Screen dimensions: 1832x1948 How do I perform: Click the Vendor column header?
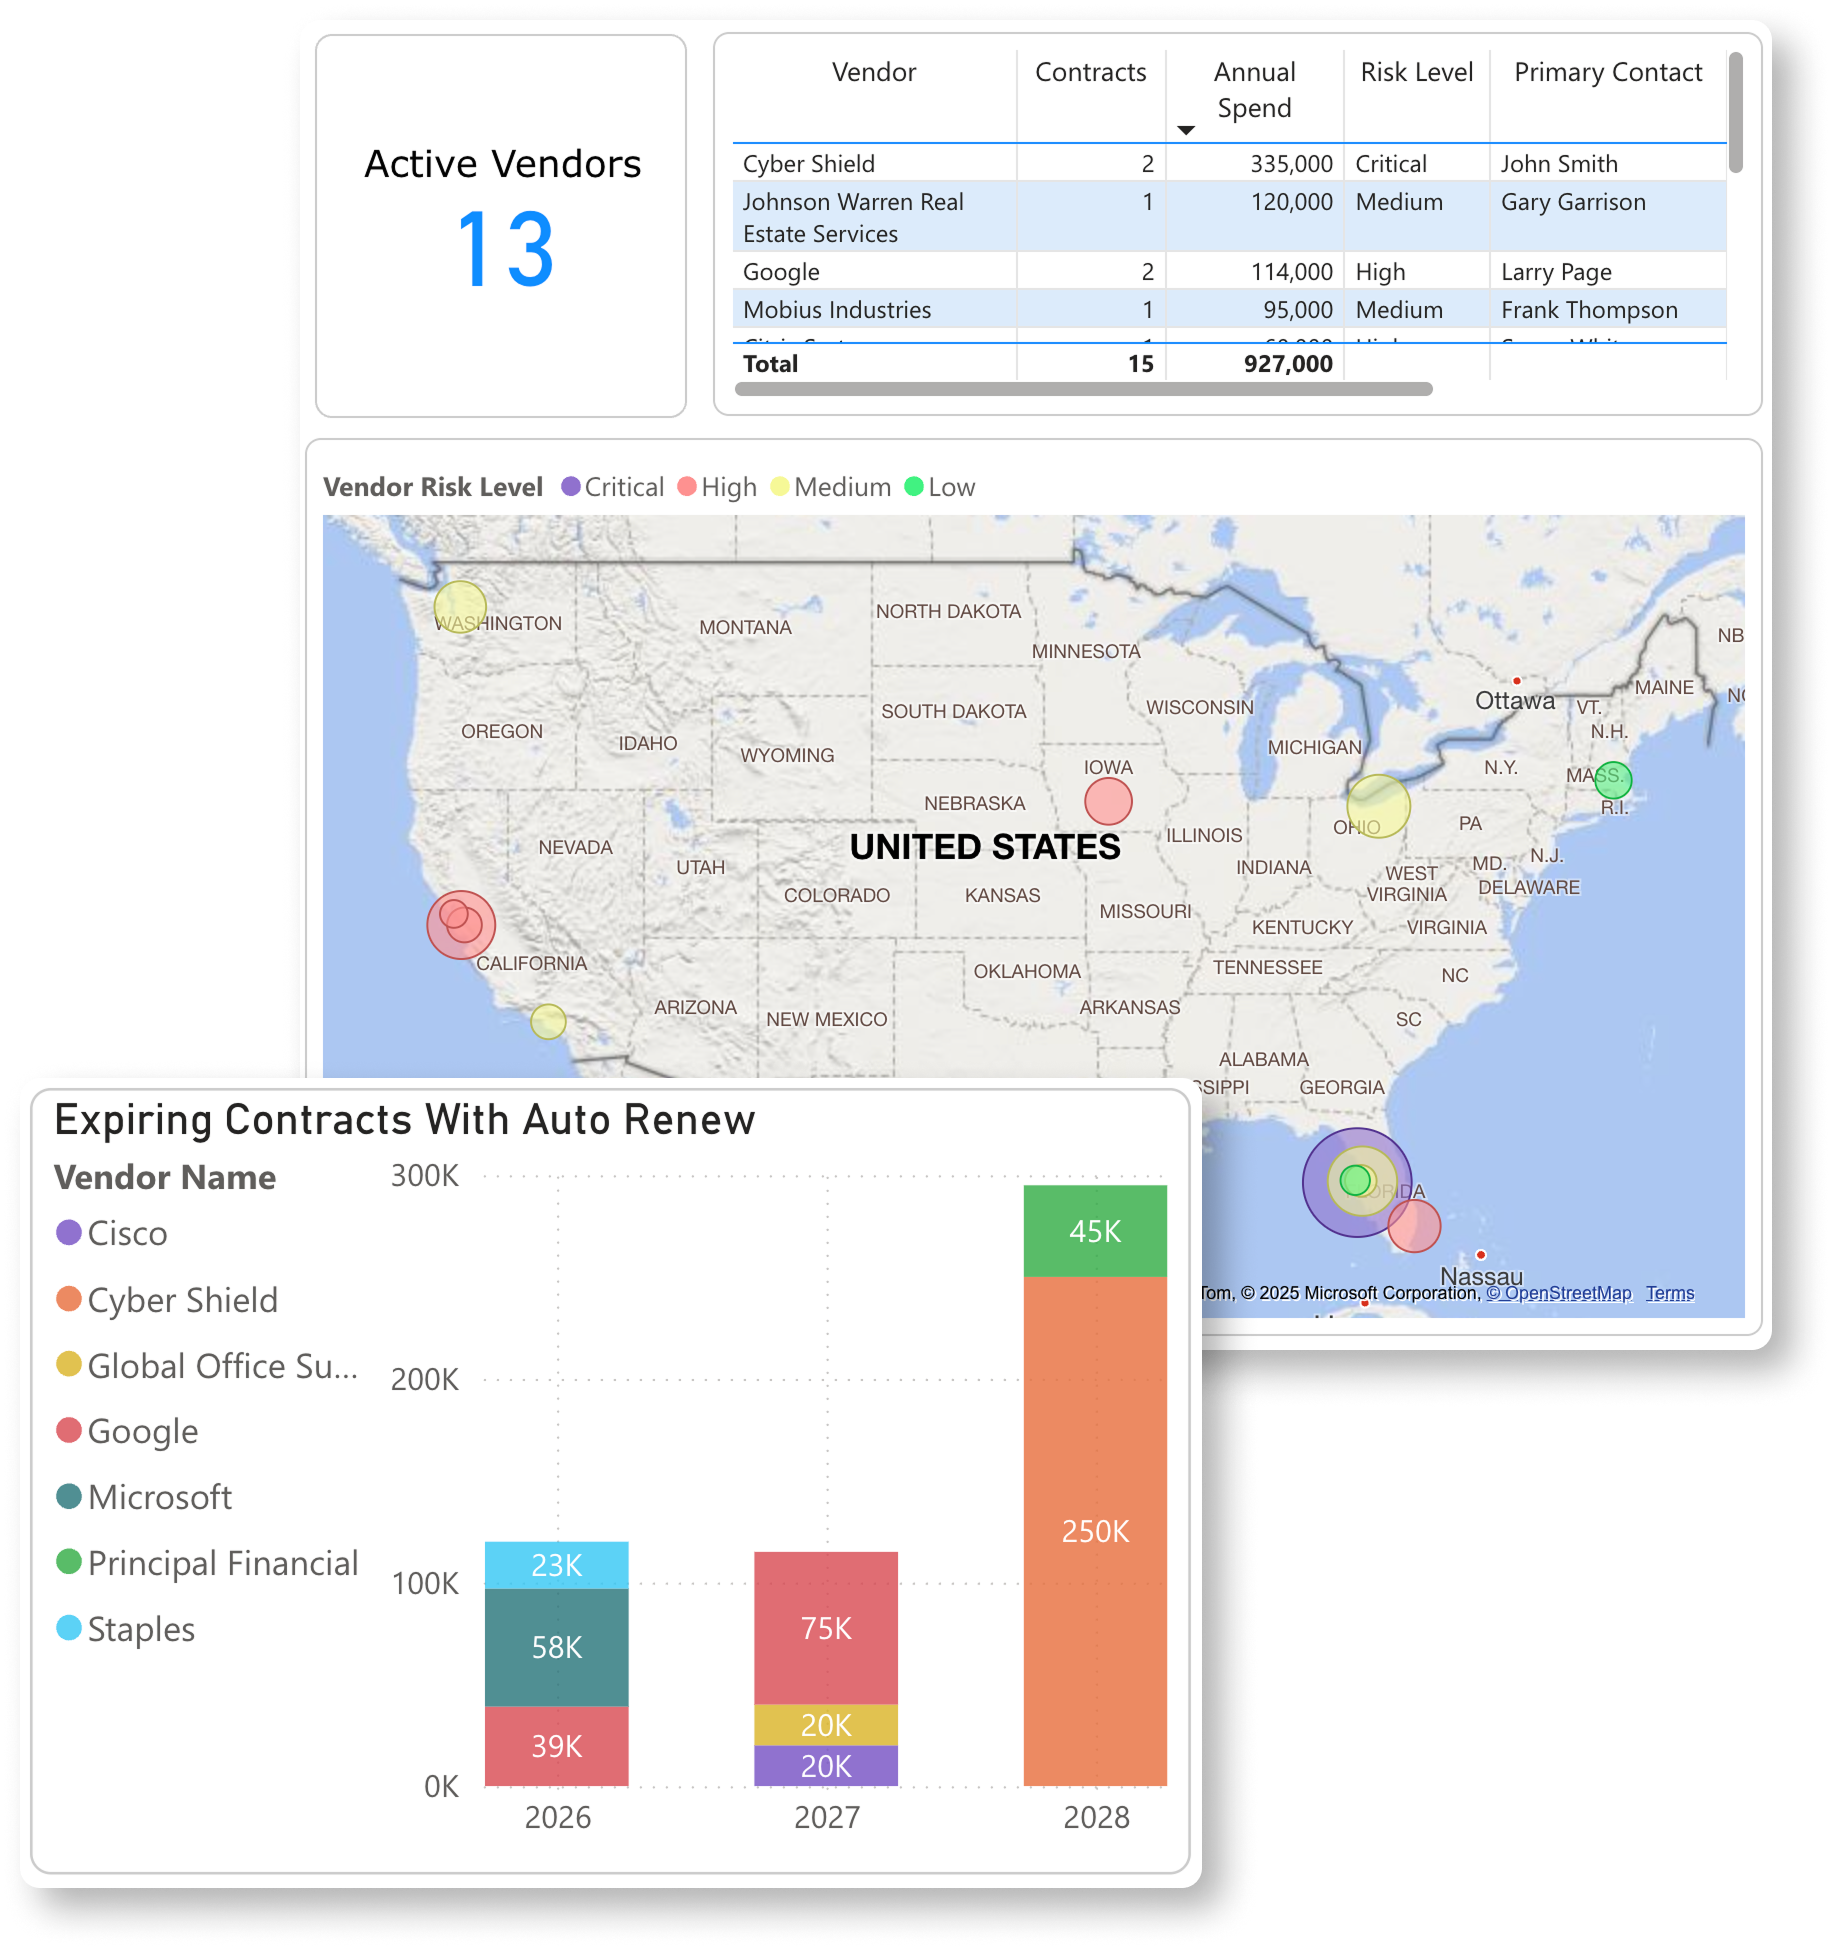click(873, 72)
